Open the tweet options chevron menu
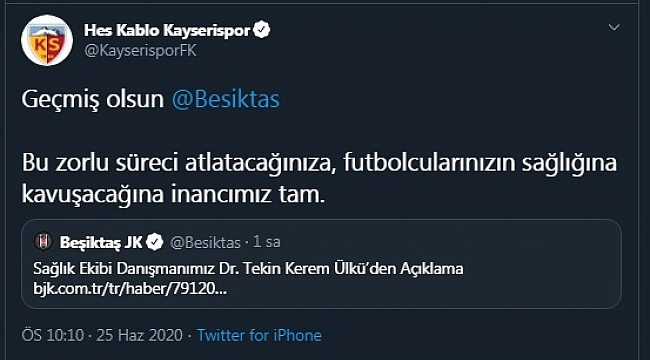 click(614, 27)
